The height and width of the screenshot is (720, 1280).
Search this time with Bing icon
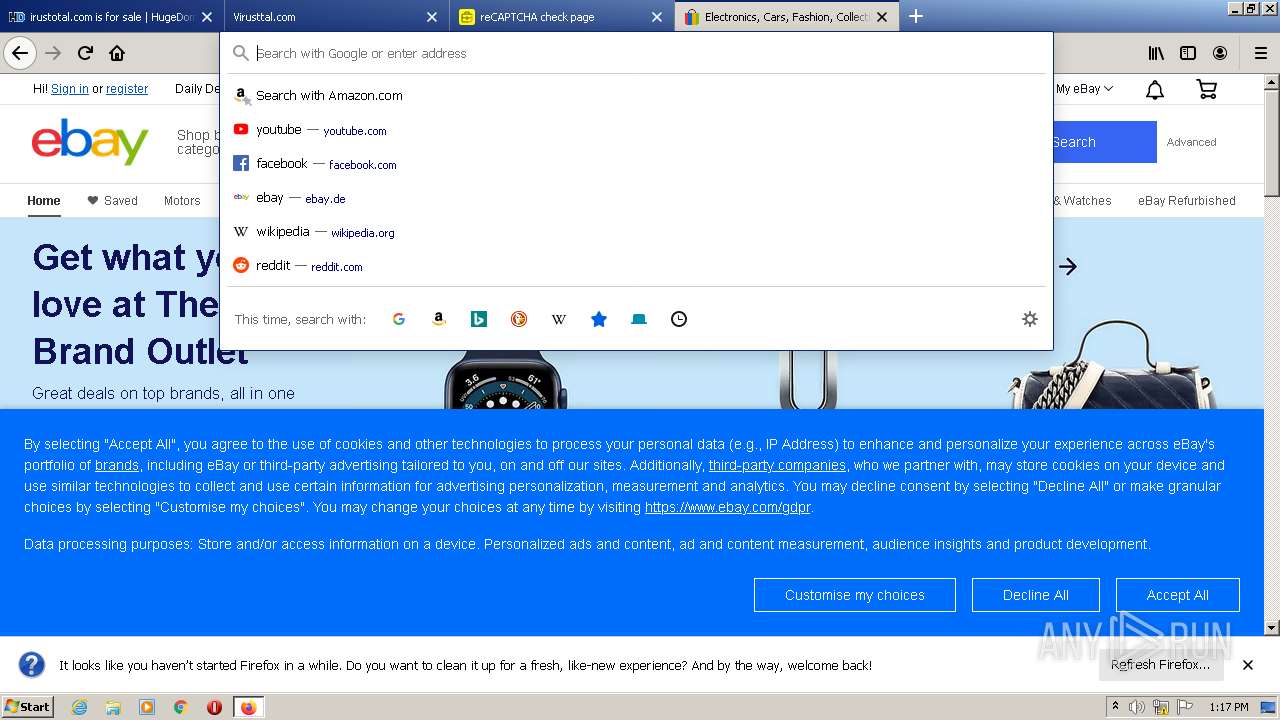[x=478, y=319]
